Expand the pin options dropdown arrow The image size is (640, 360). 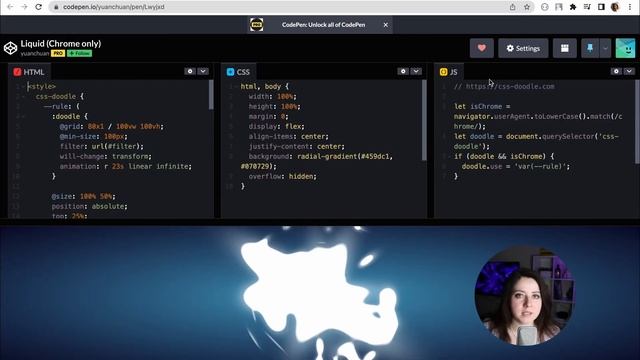pos(605,48)
